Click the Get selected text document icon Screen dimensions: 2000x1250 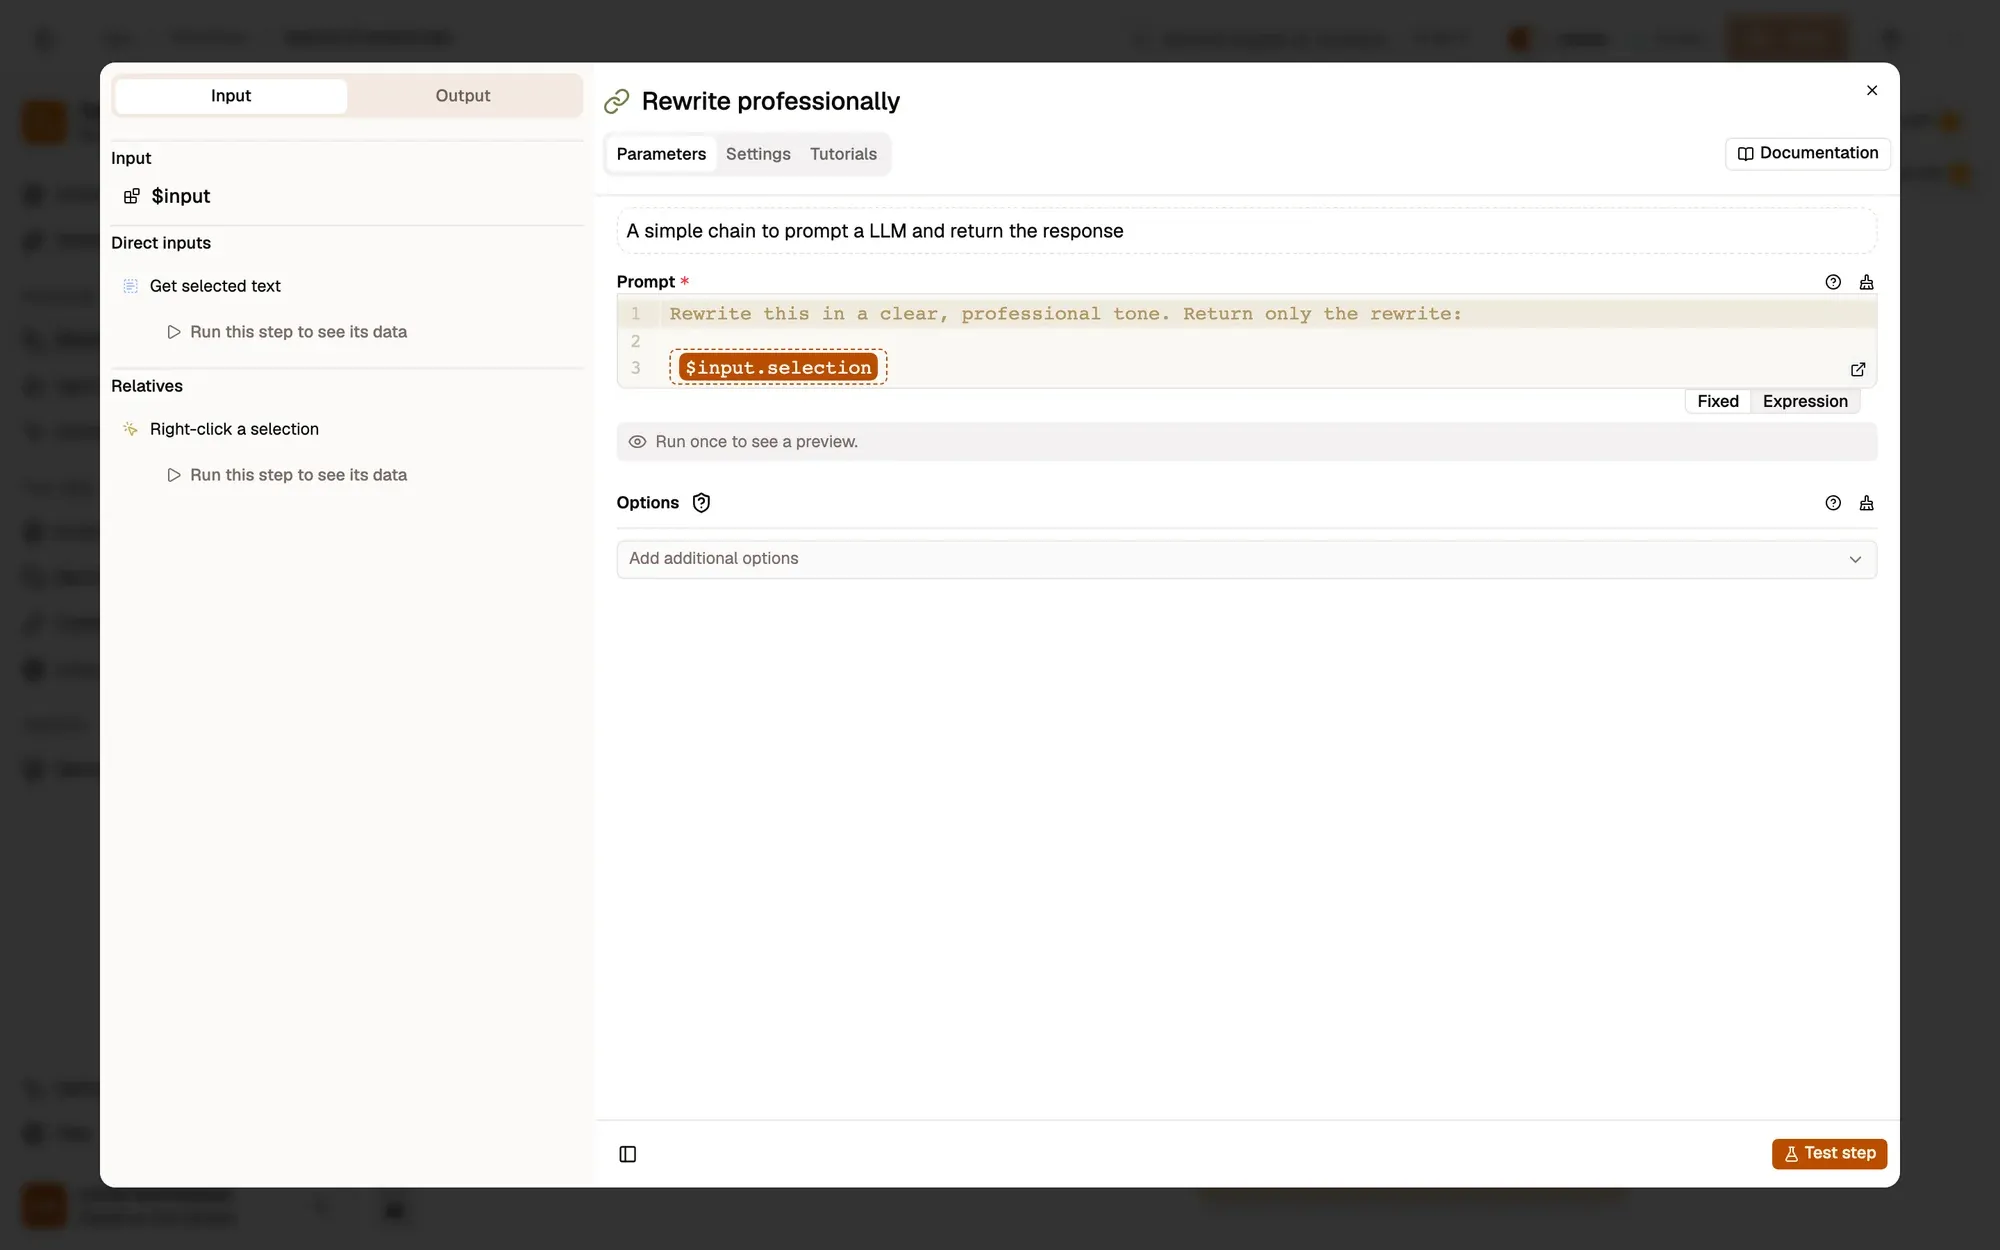click(x=130, y=286)
